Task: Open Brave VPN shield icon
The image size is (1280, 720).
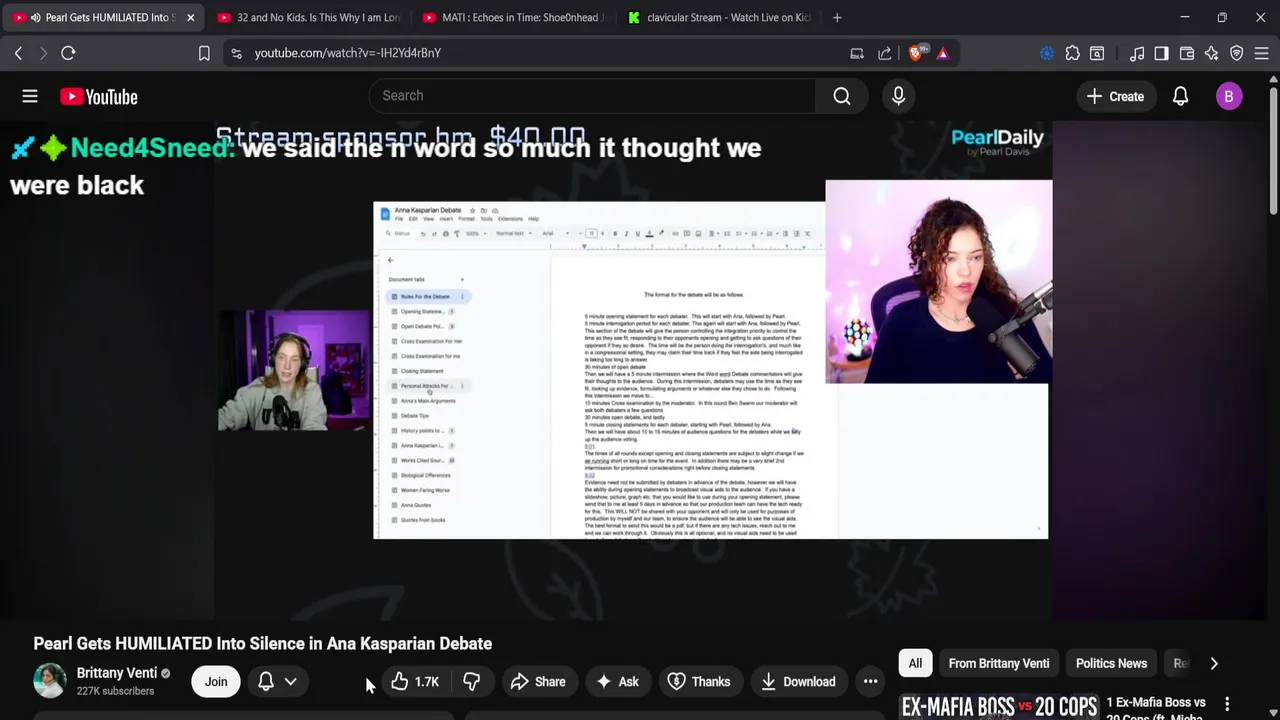Action: click(x=1236, y=53)
